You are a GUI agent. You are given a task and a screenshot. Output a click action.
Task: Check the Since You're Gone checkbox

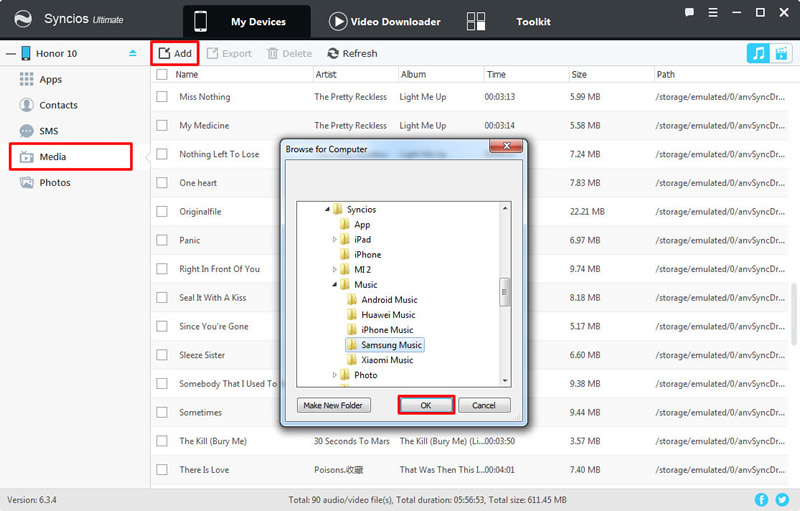pos(162,326)
